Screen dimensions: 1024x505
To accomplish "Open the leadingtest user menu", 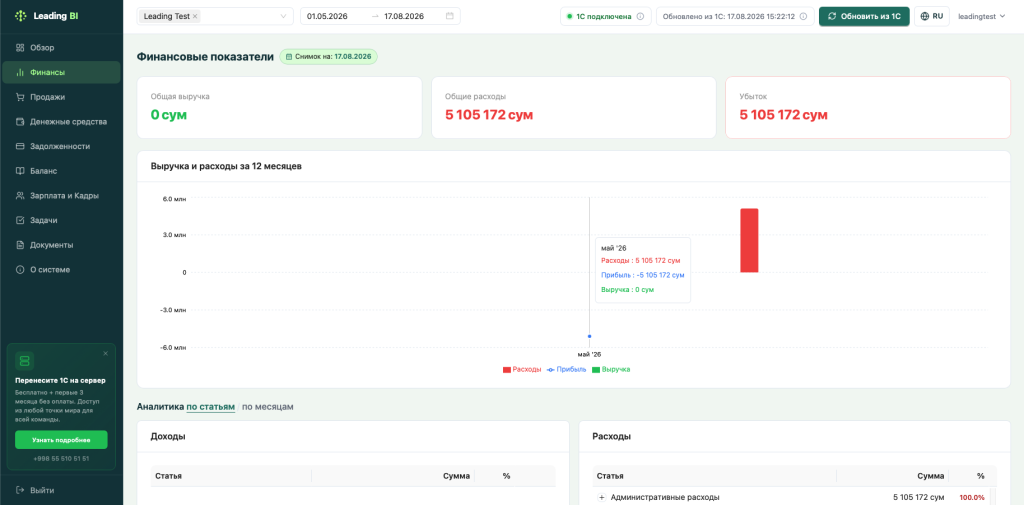I will tap(981, 16).
